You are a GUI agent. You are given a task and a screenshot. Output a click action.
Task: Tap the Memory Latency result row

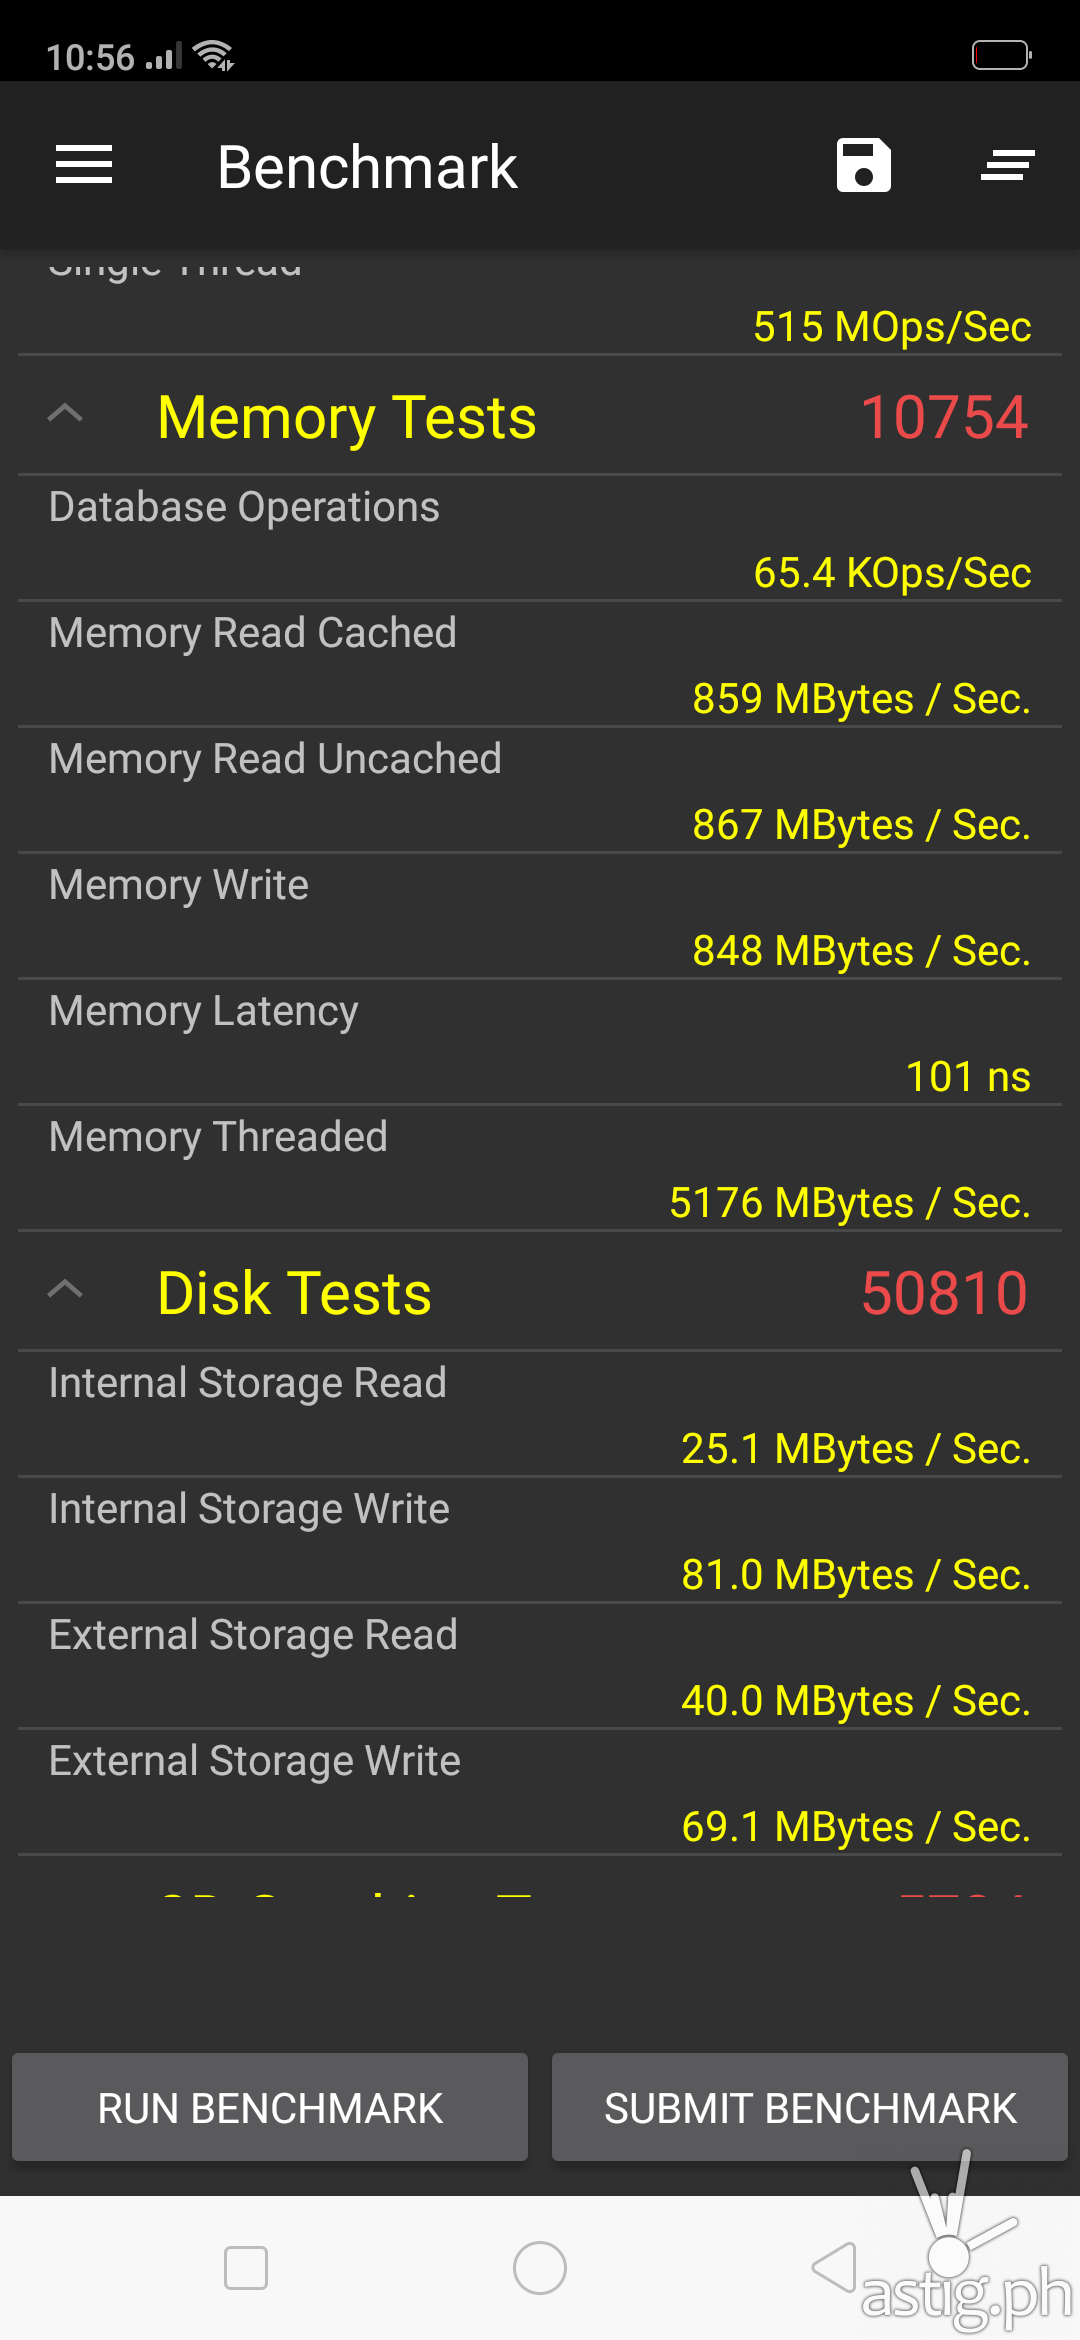click(x=540, y=1043)
